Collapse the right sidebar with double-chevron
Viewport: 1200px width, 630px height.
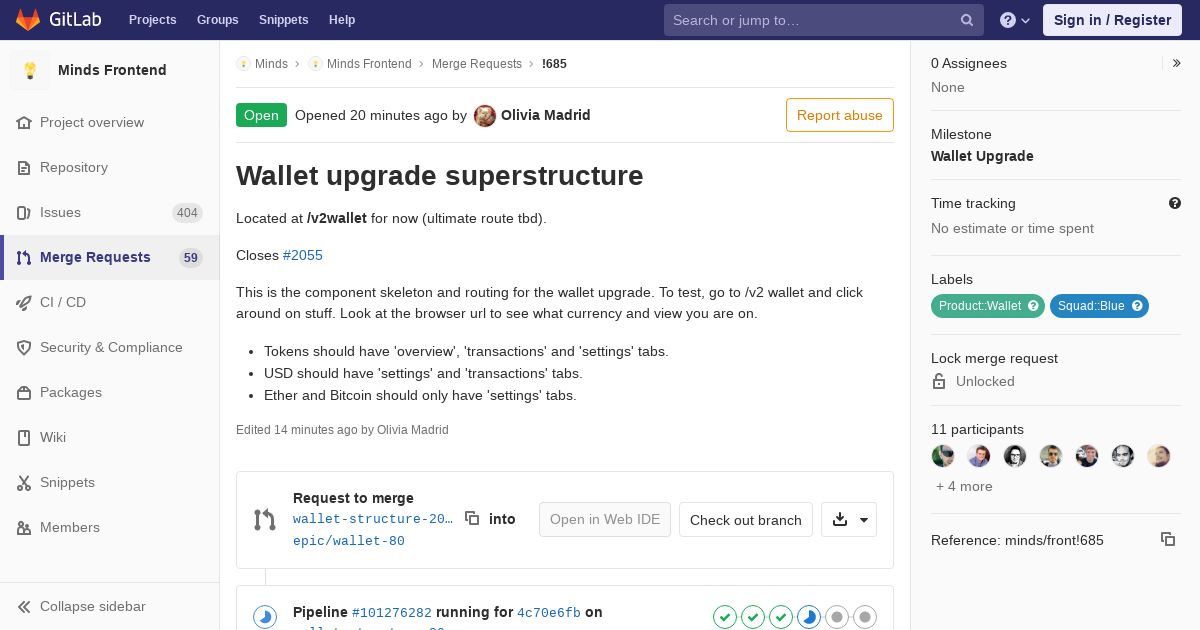click(x=1177, y=63)
